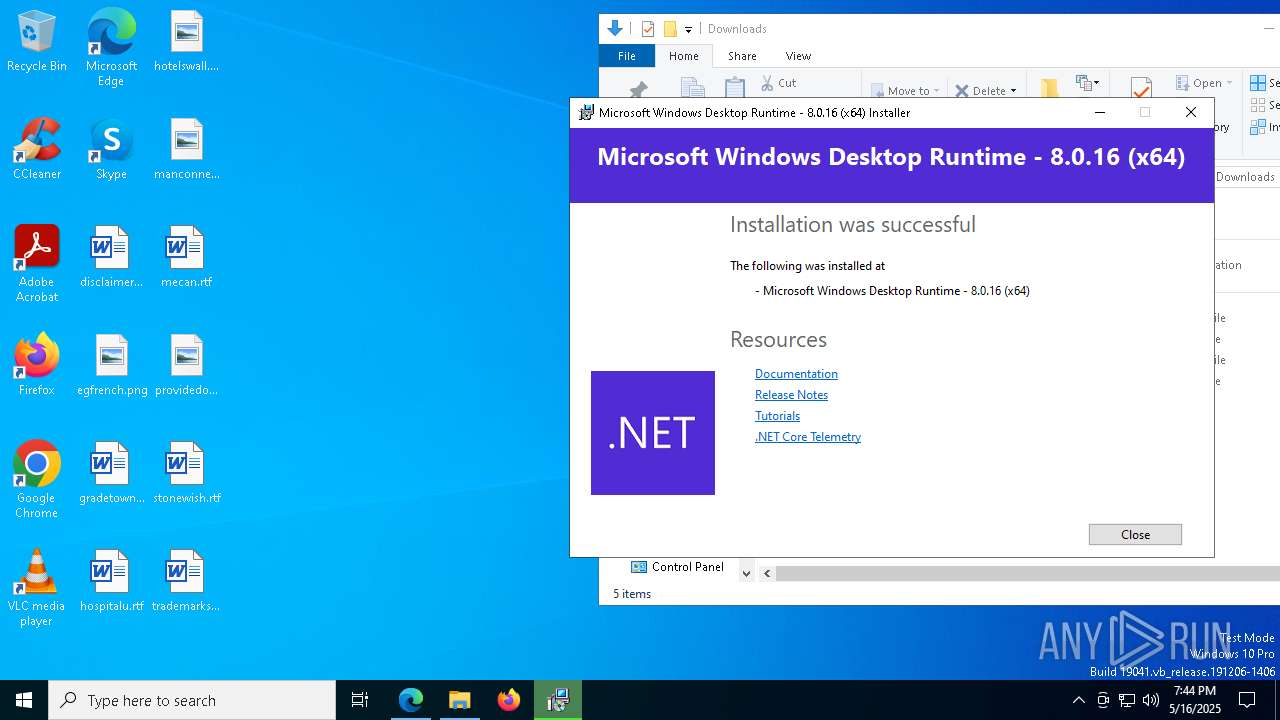Click the Explorer horizontal scrollbar track
1280x720 pixels.
(x=1028, y=573)
